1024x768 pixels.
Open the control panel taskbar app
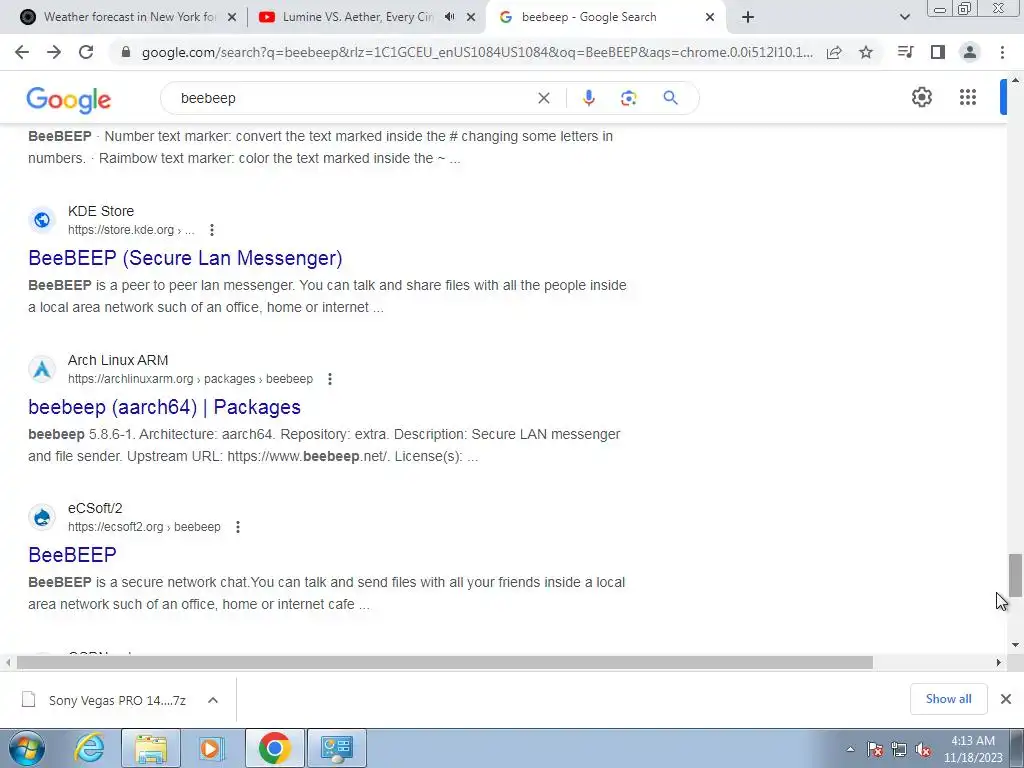[x=336, y=748]
